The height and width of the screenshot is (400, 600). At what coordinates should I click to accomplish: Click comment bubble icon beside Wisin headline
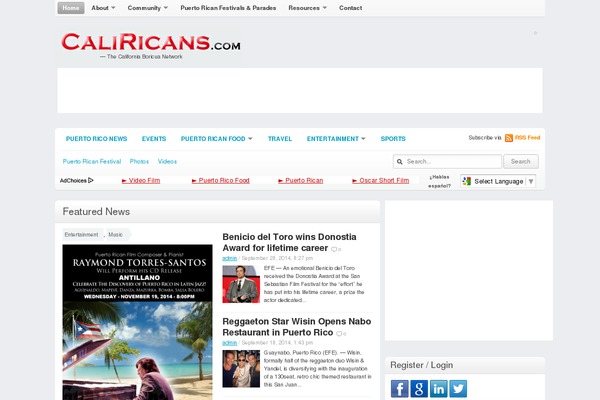339,334
